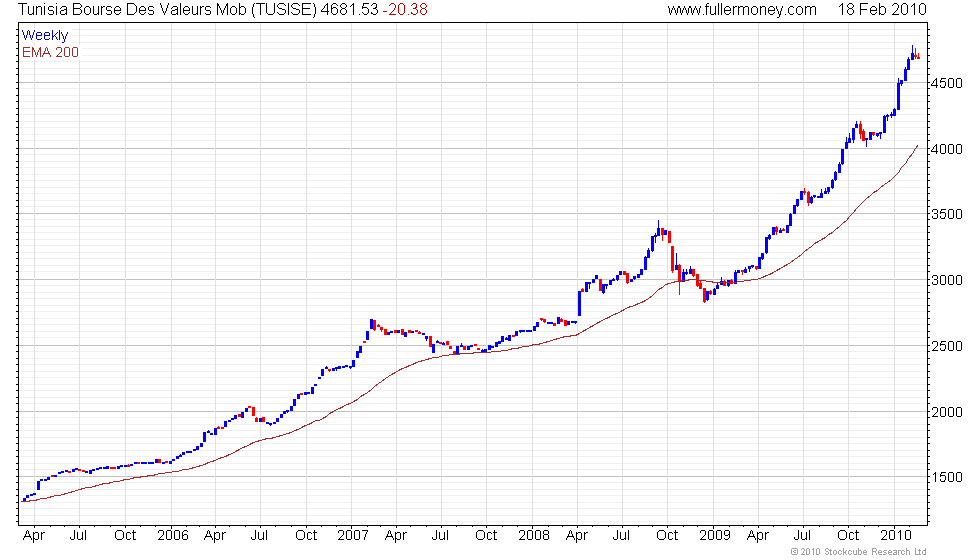980x560 pixels.
Task: Click the 2007 x-axis year label
Action: [x=352, y=536]
